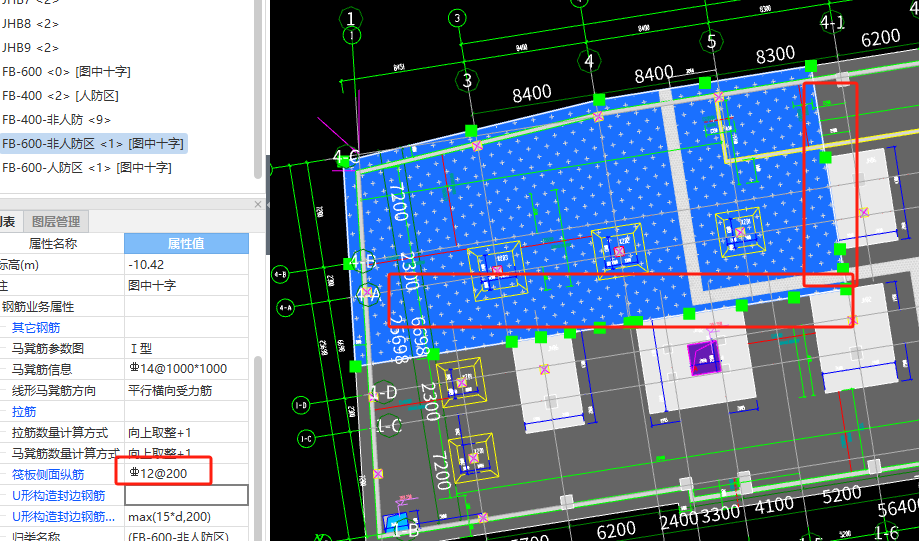Select highlighted FB-600-非人防区 <1> entry
This screenshot has height=541, width=919.
[x=93, y=144]
